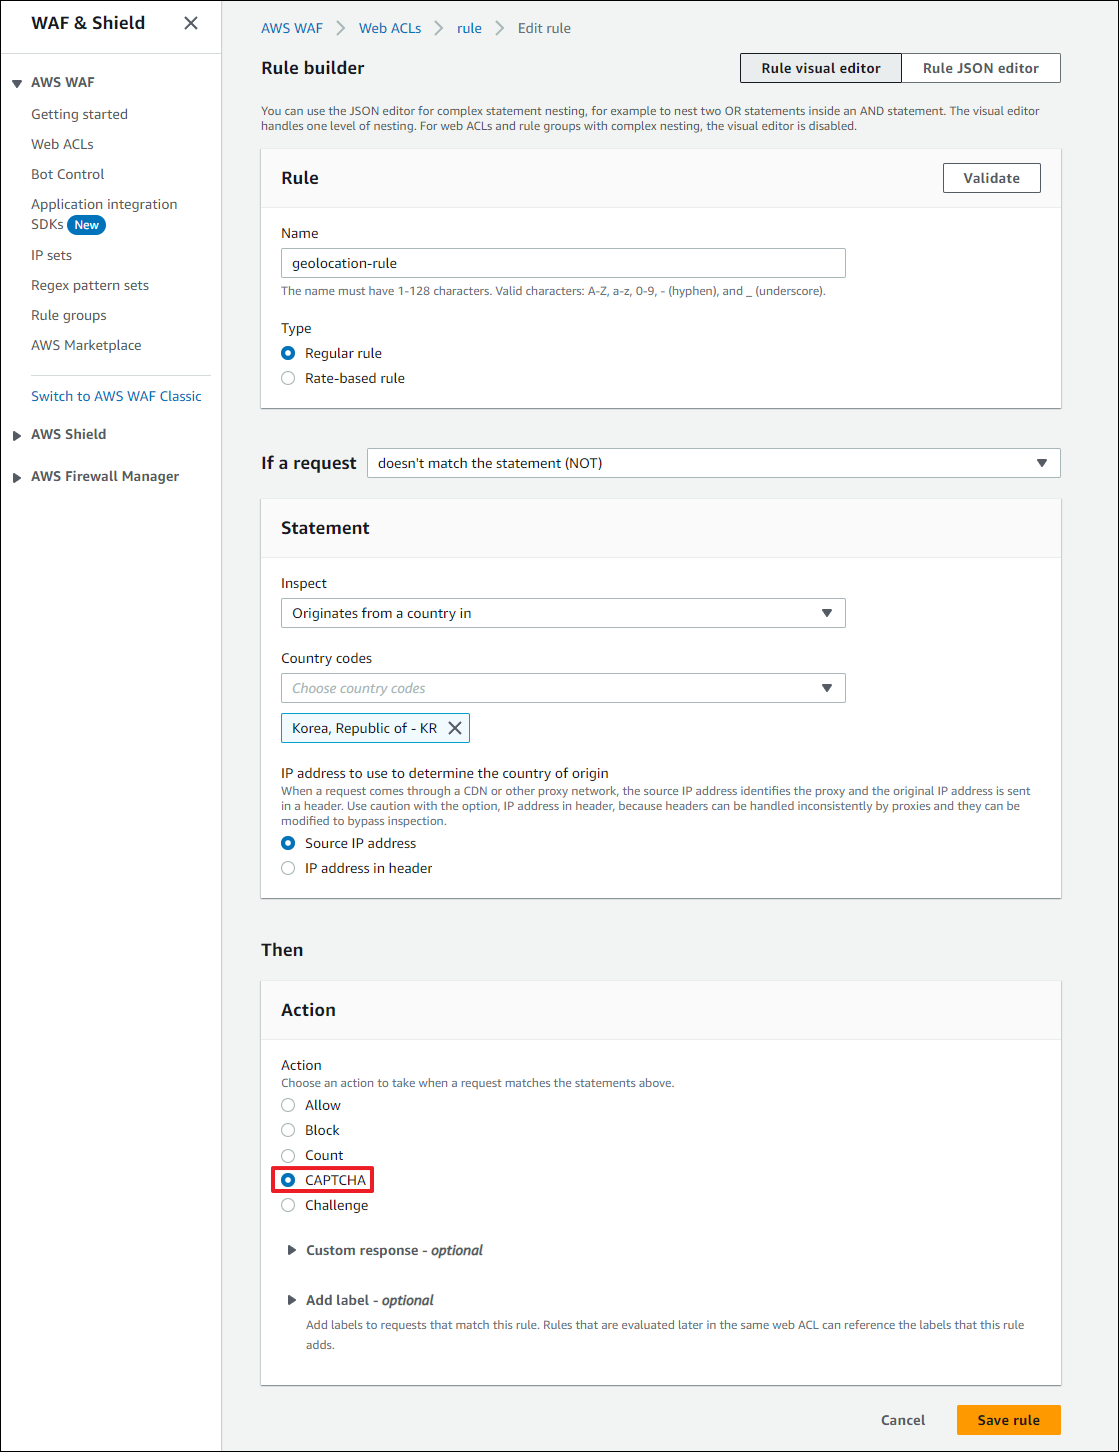
Task: Choose the Challenge action
Action: [288, 1205]
